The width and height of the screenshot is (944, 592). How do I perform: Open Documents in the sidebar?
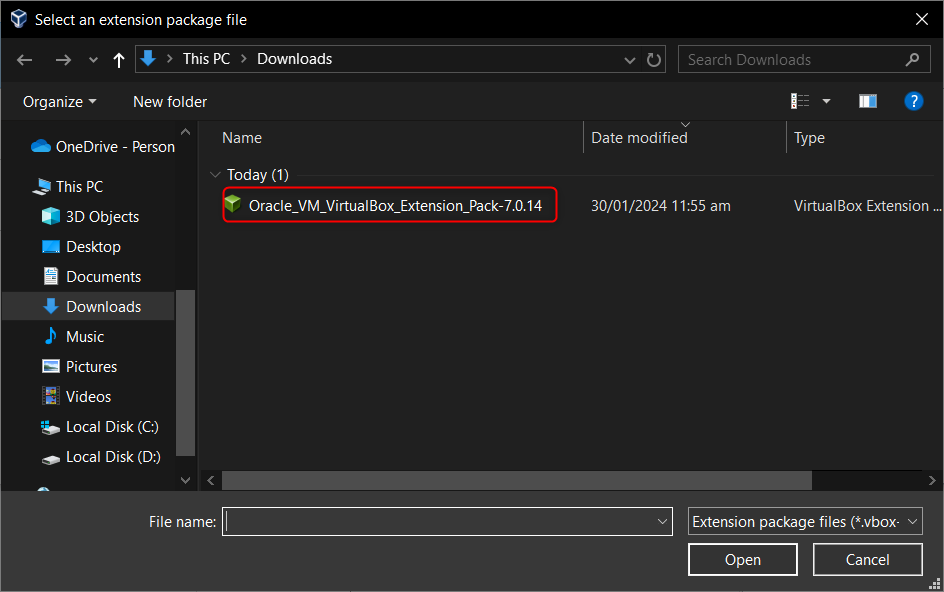tap(104, 277)
